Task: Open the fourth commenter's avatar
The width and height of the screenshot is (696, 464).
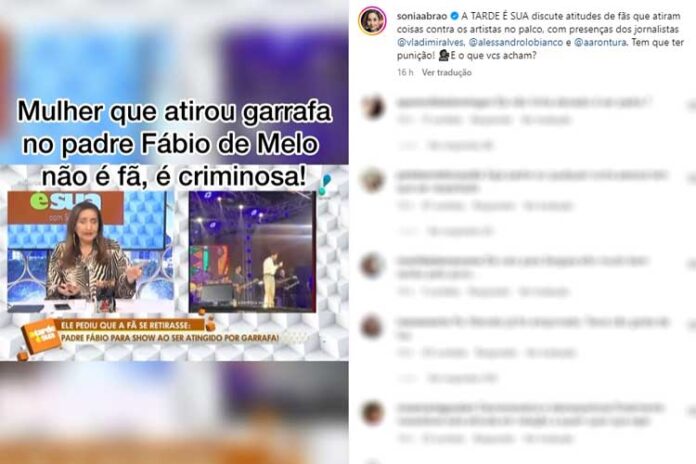Action: 373,327
